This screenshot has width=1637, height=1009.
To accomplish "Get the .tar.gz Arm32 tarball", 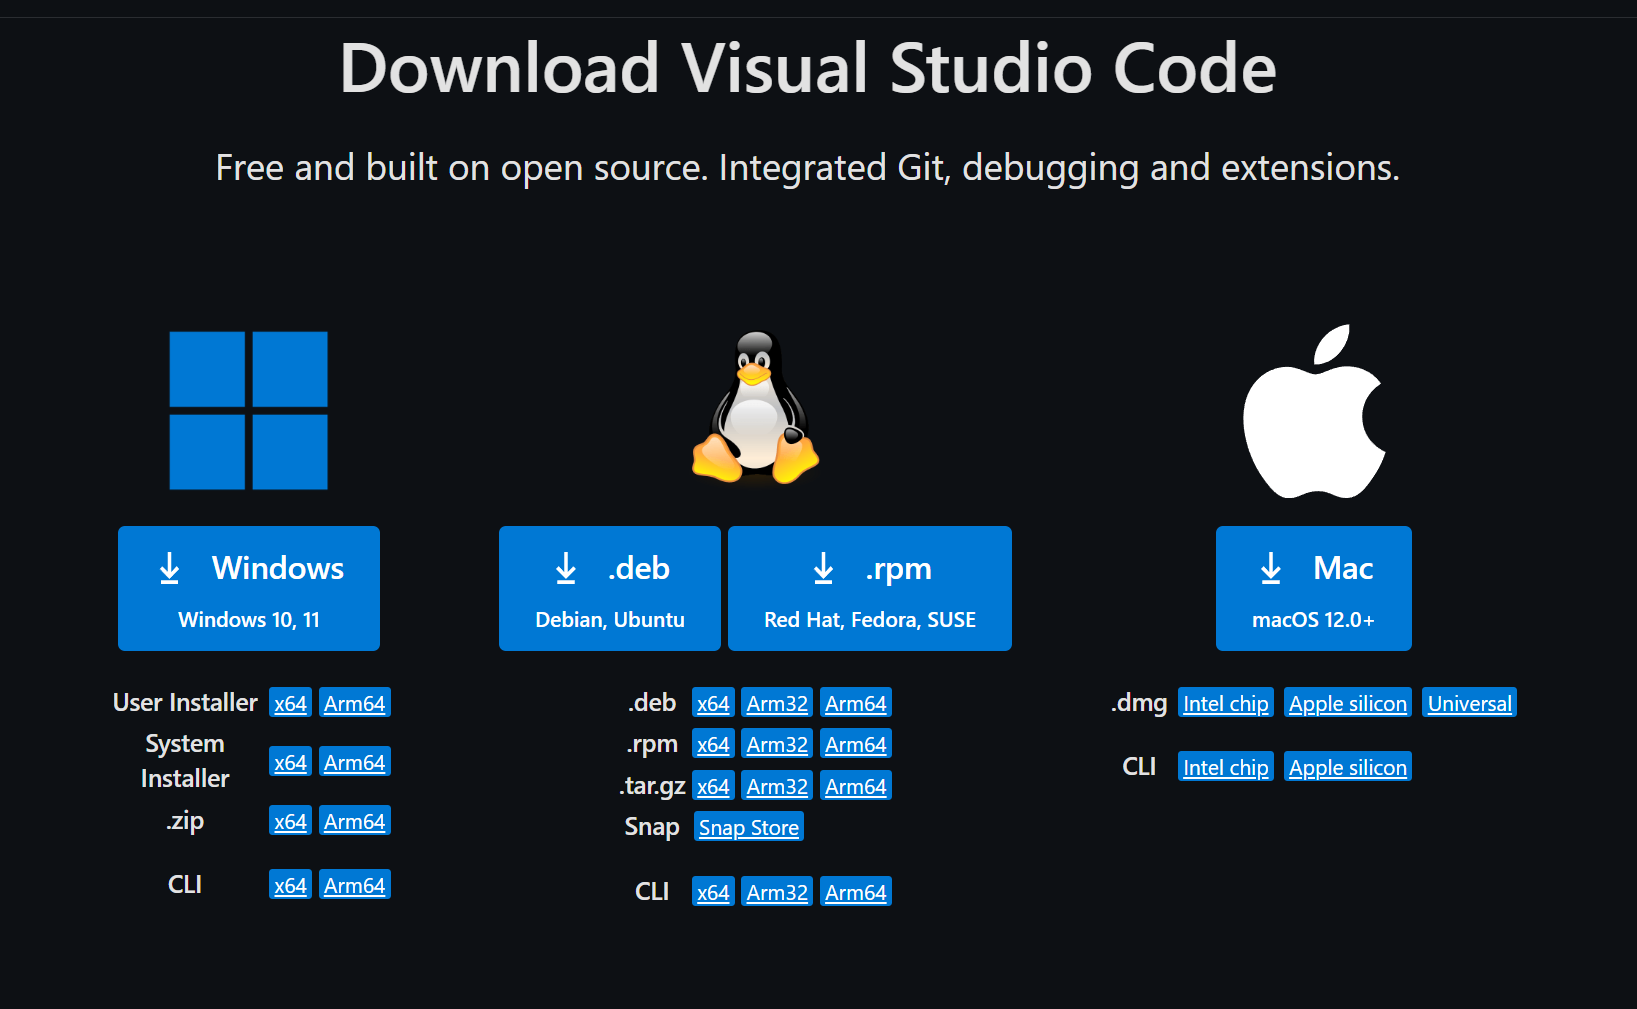I will point(777,786).
